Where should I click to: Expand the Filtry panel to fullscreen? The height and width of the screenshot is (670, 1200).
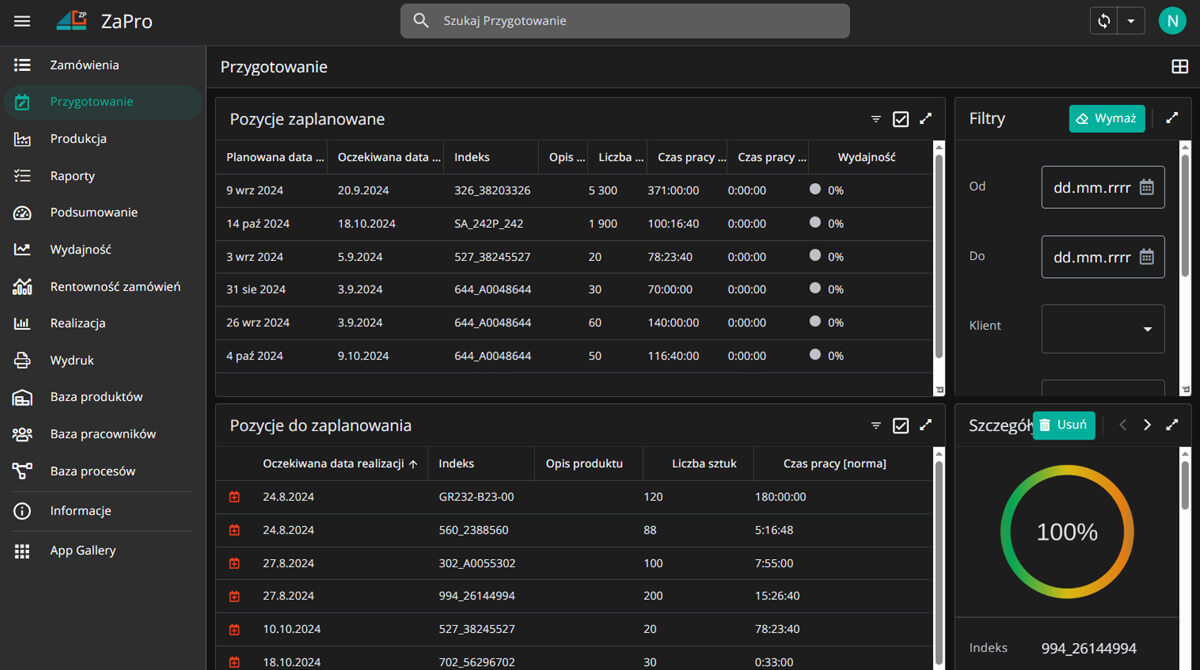(1172, 118)
